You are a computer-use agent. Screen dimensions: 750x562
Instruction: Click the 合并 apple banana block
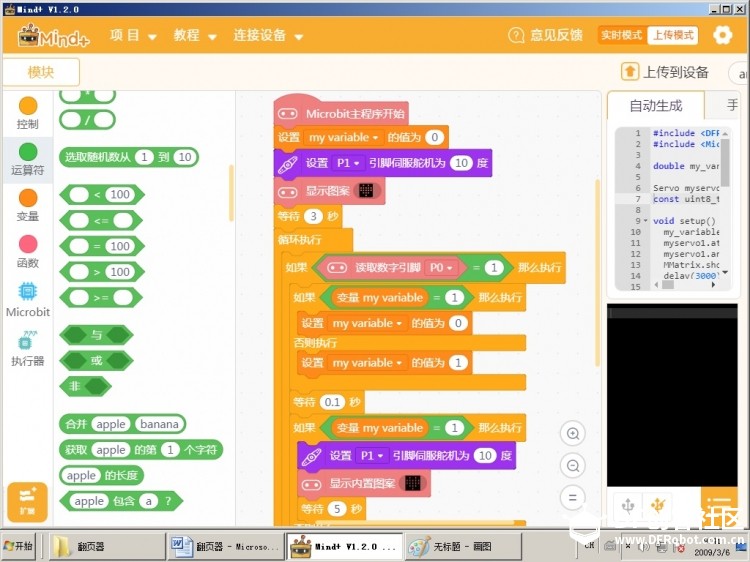point(122,424)
